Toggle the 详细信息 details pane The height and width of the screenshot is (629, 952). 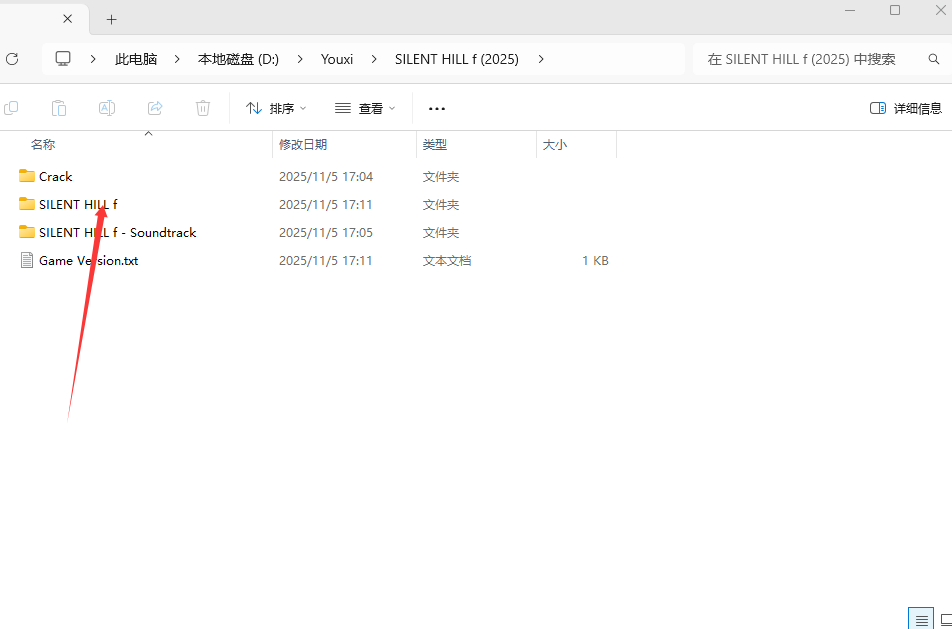tap(905, 108)
